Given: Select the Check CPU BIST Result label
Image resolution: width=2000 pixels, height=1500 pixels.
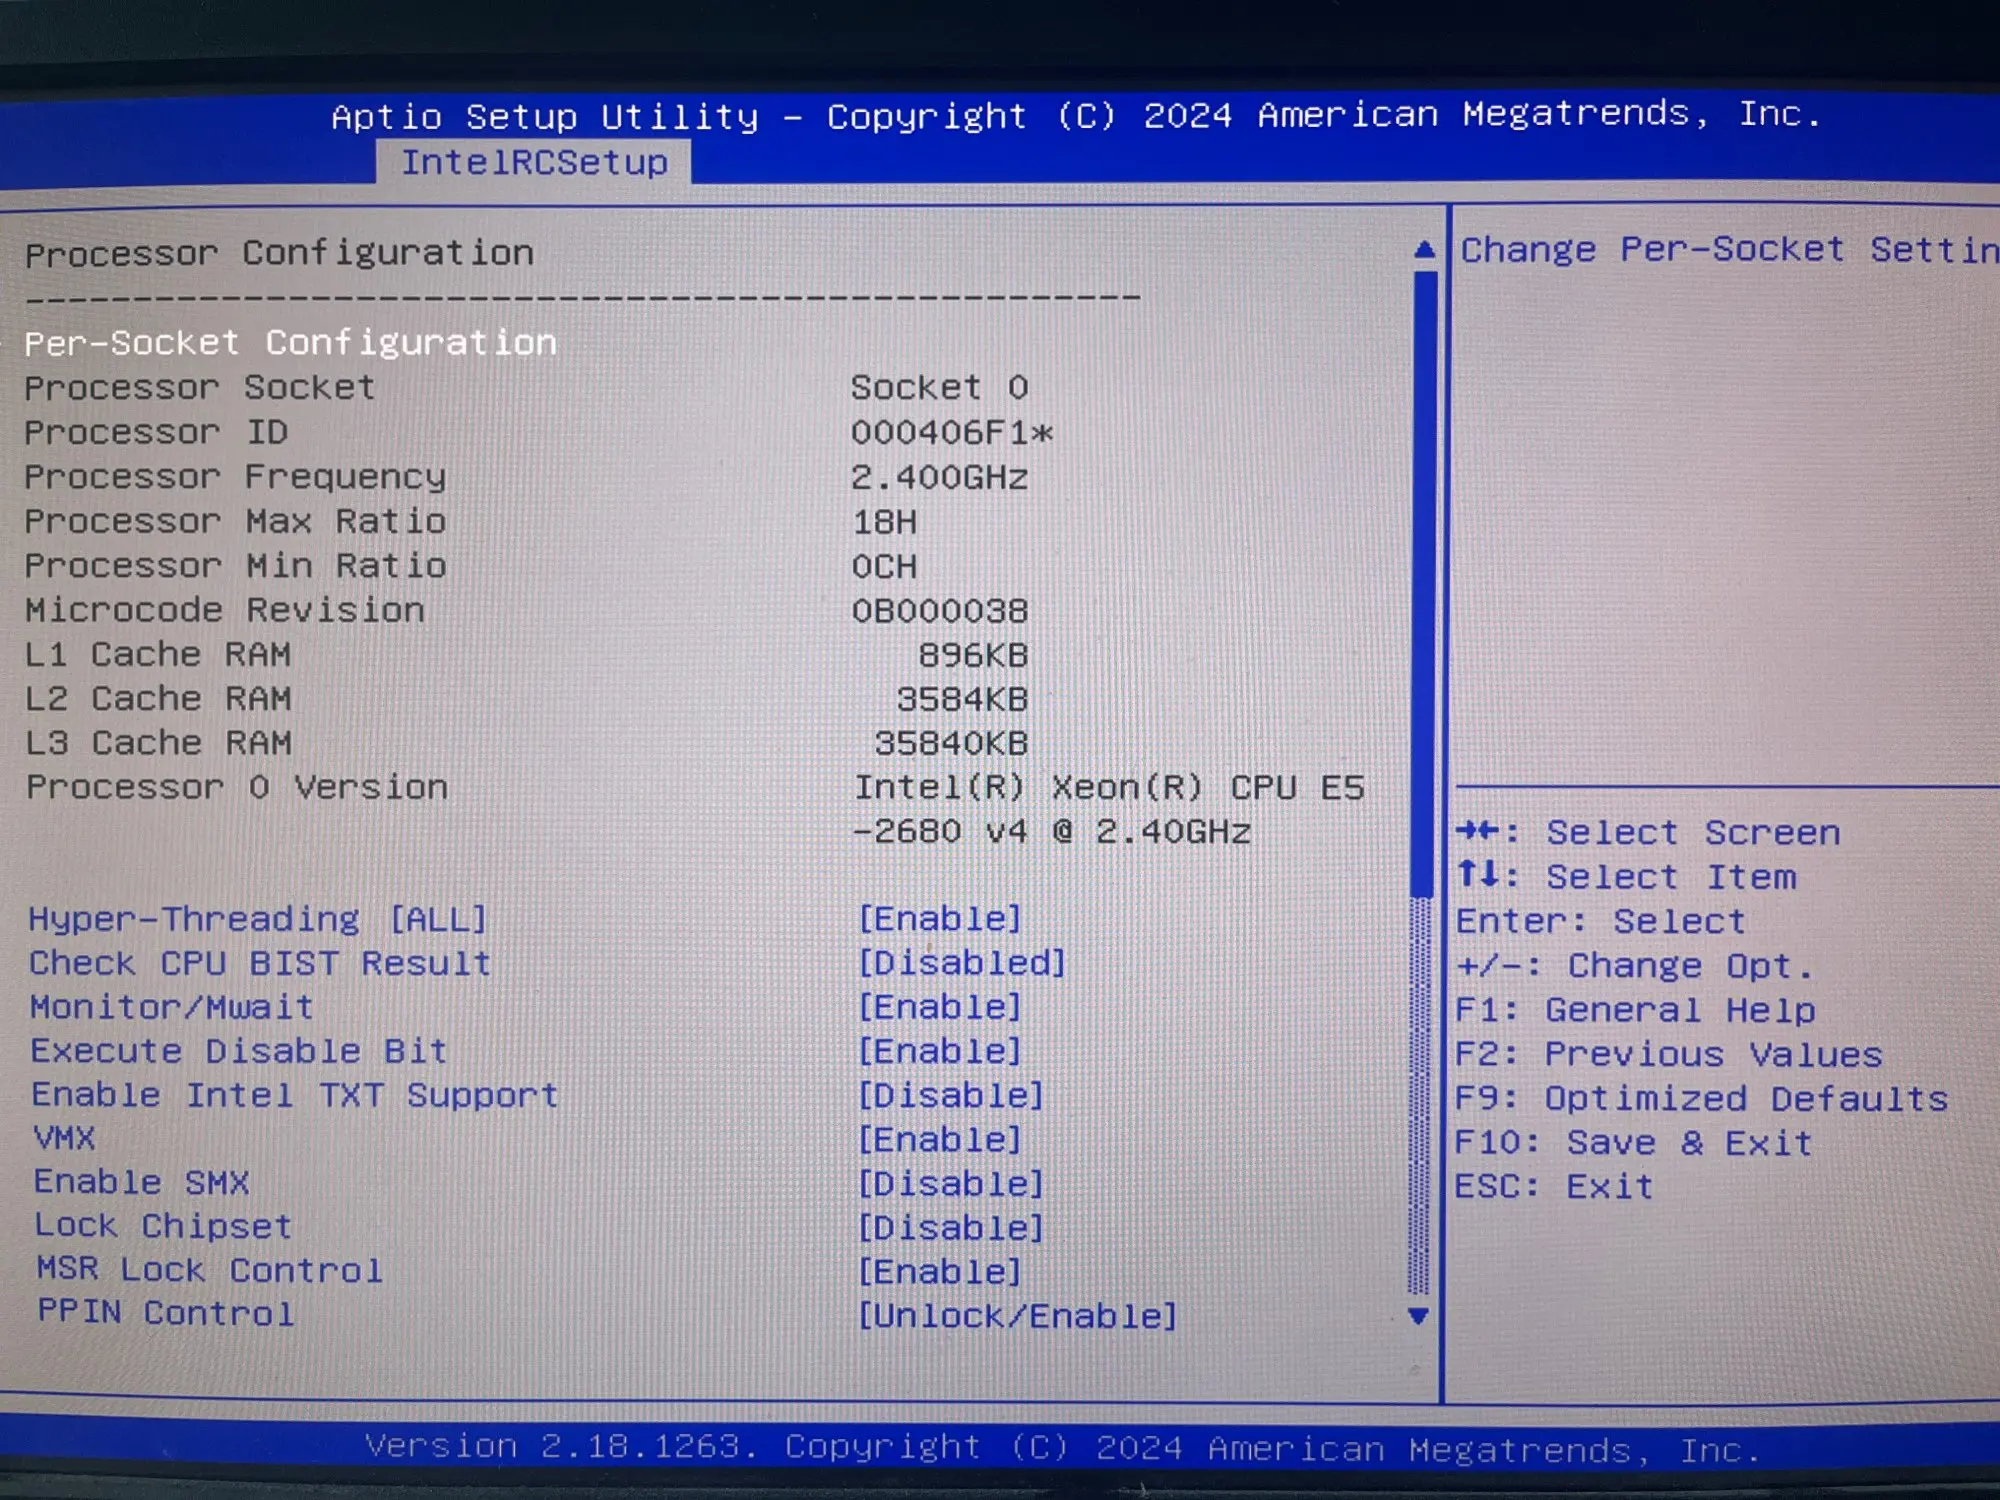Looking at the screenshot, I should [260, 963].
